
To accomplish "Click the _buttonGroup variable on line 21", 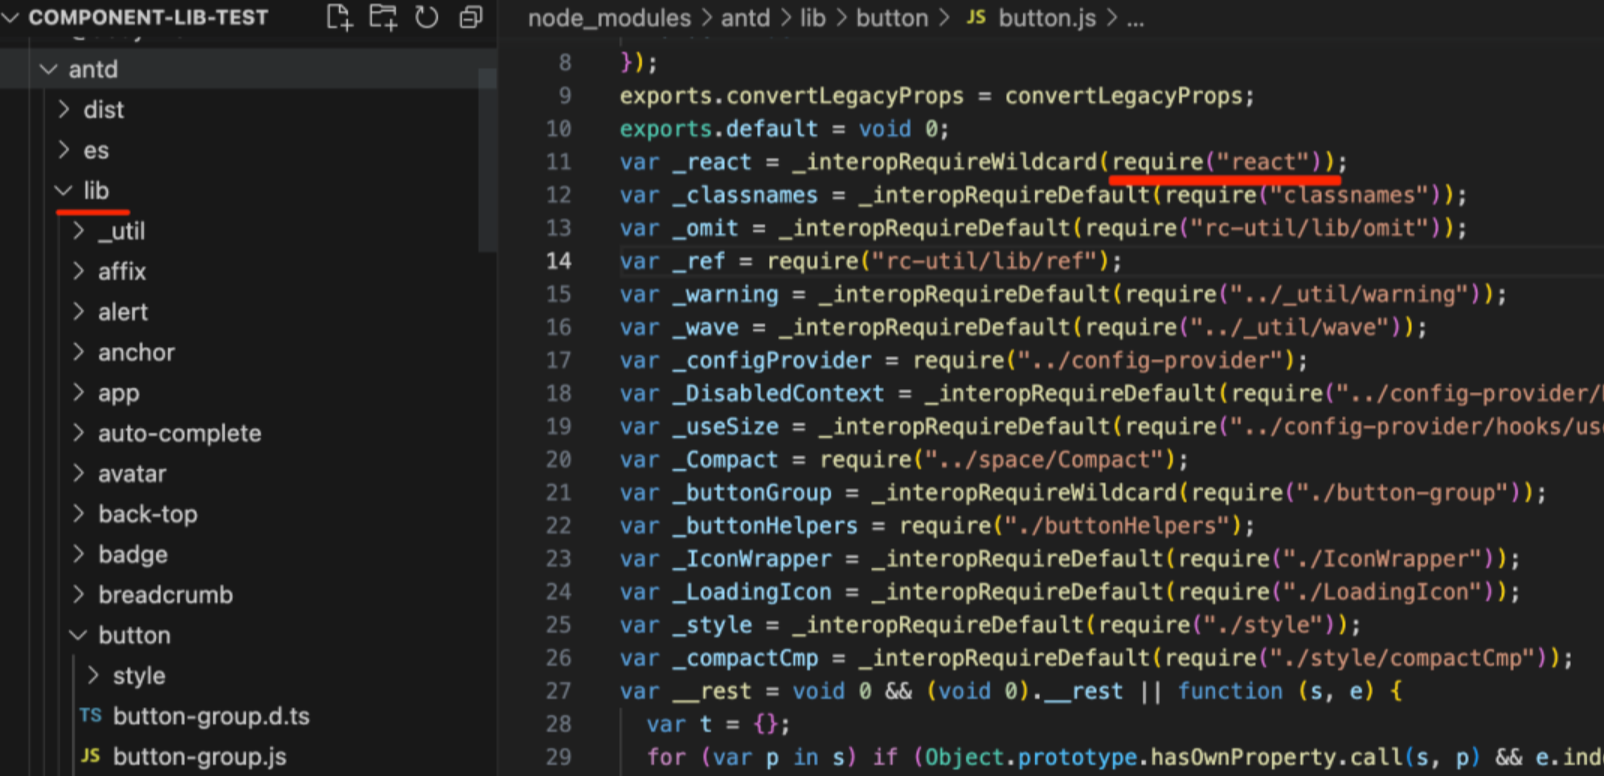I will [x=752, y=492].
